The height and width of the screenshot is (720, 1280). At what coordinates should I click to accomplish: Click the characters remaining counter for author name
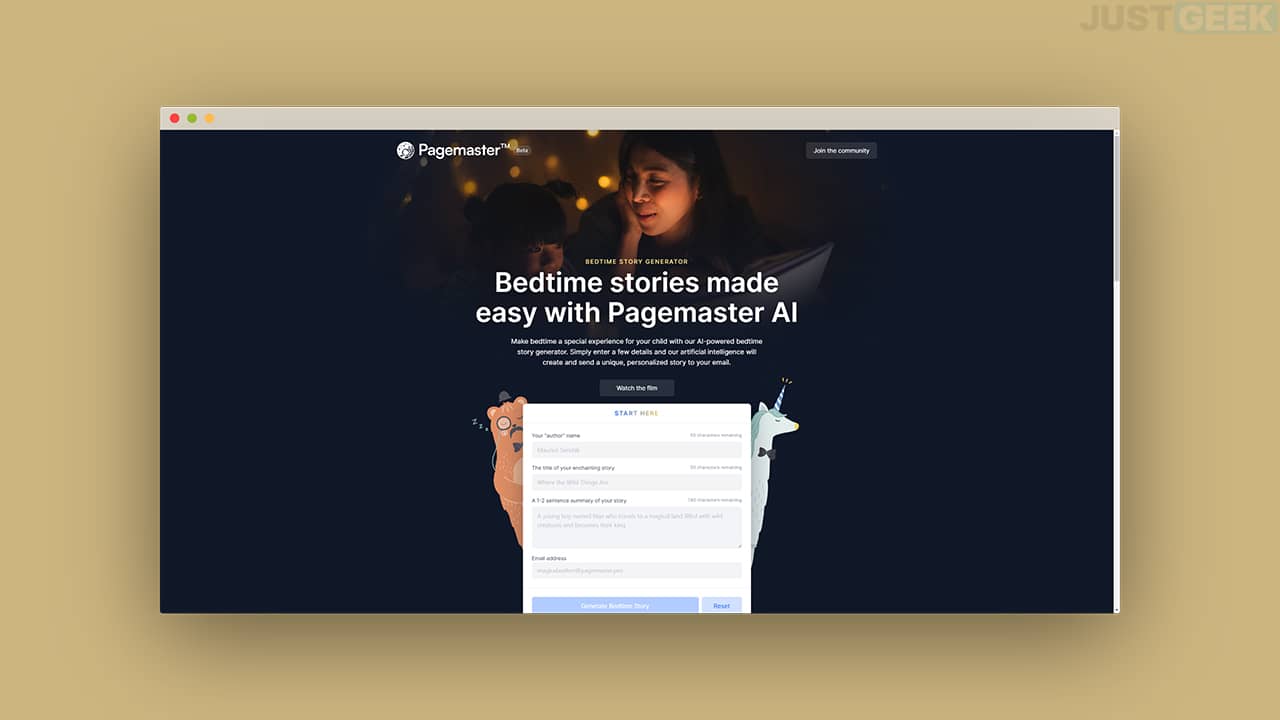coord(716,436)
